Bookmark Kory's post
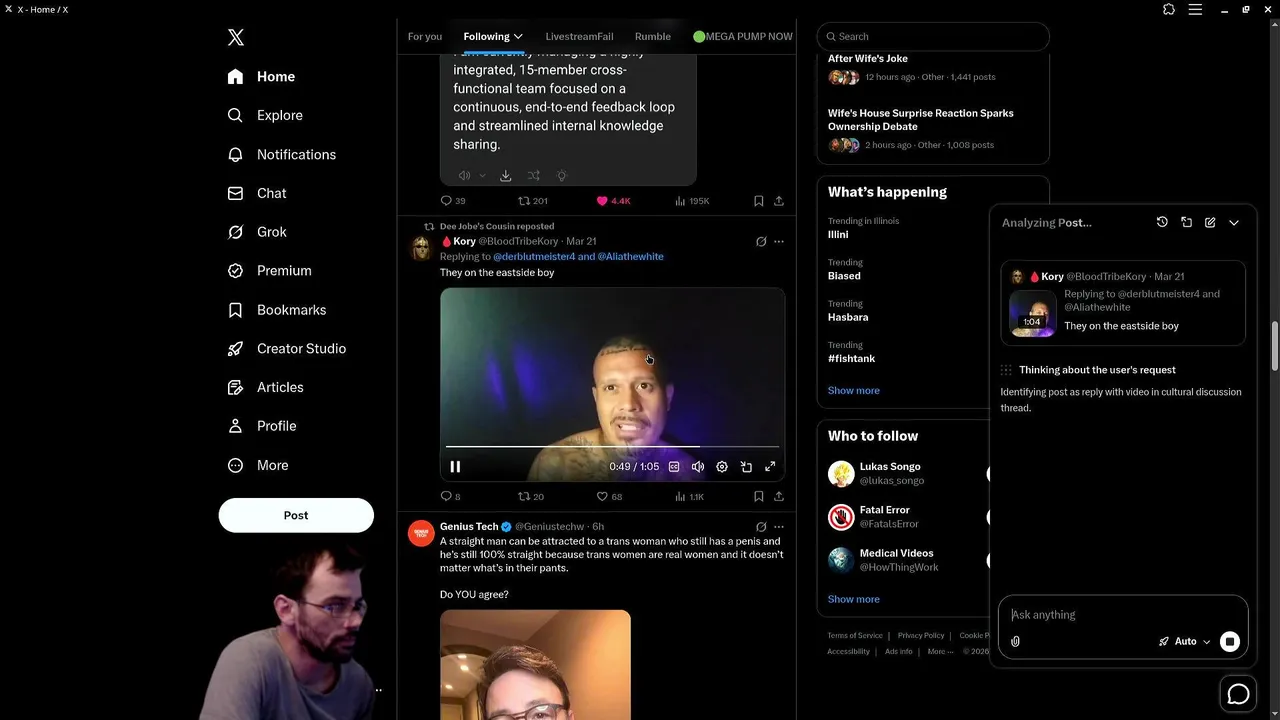This screenshot has width=1280, height=720. 759,496
